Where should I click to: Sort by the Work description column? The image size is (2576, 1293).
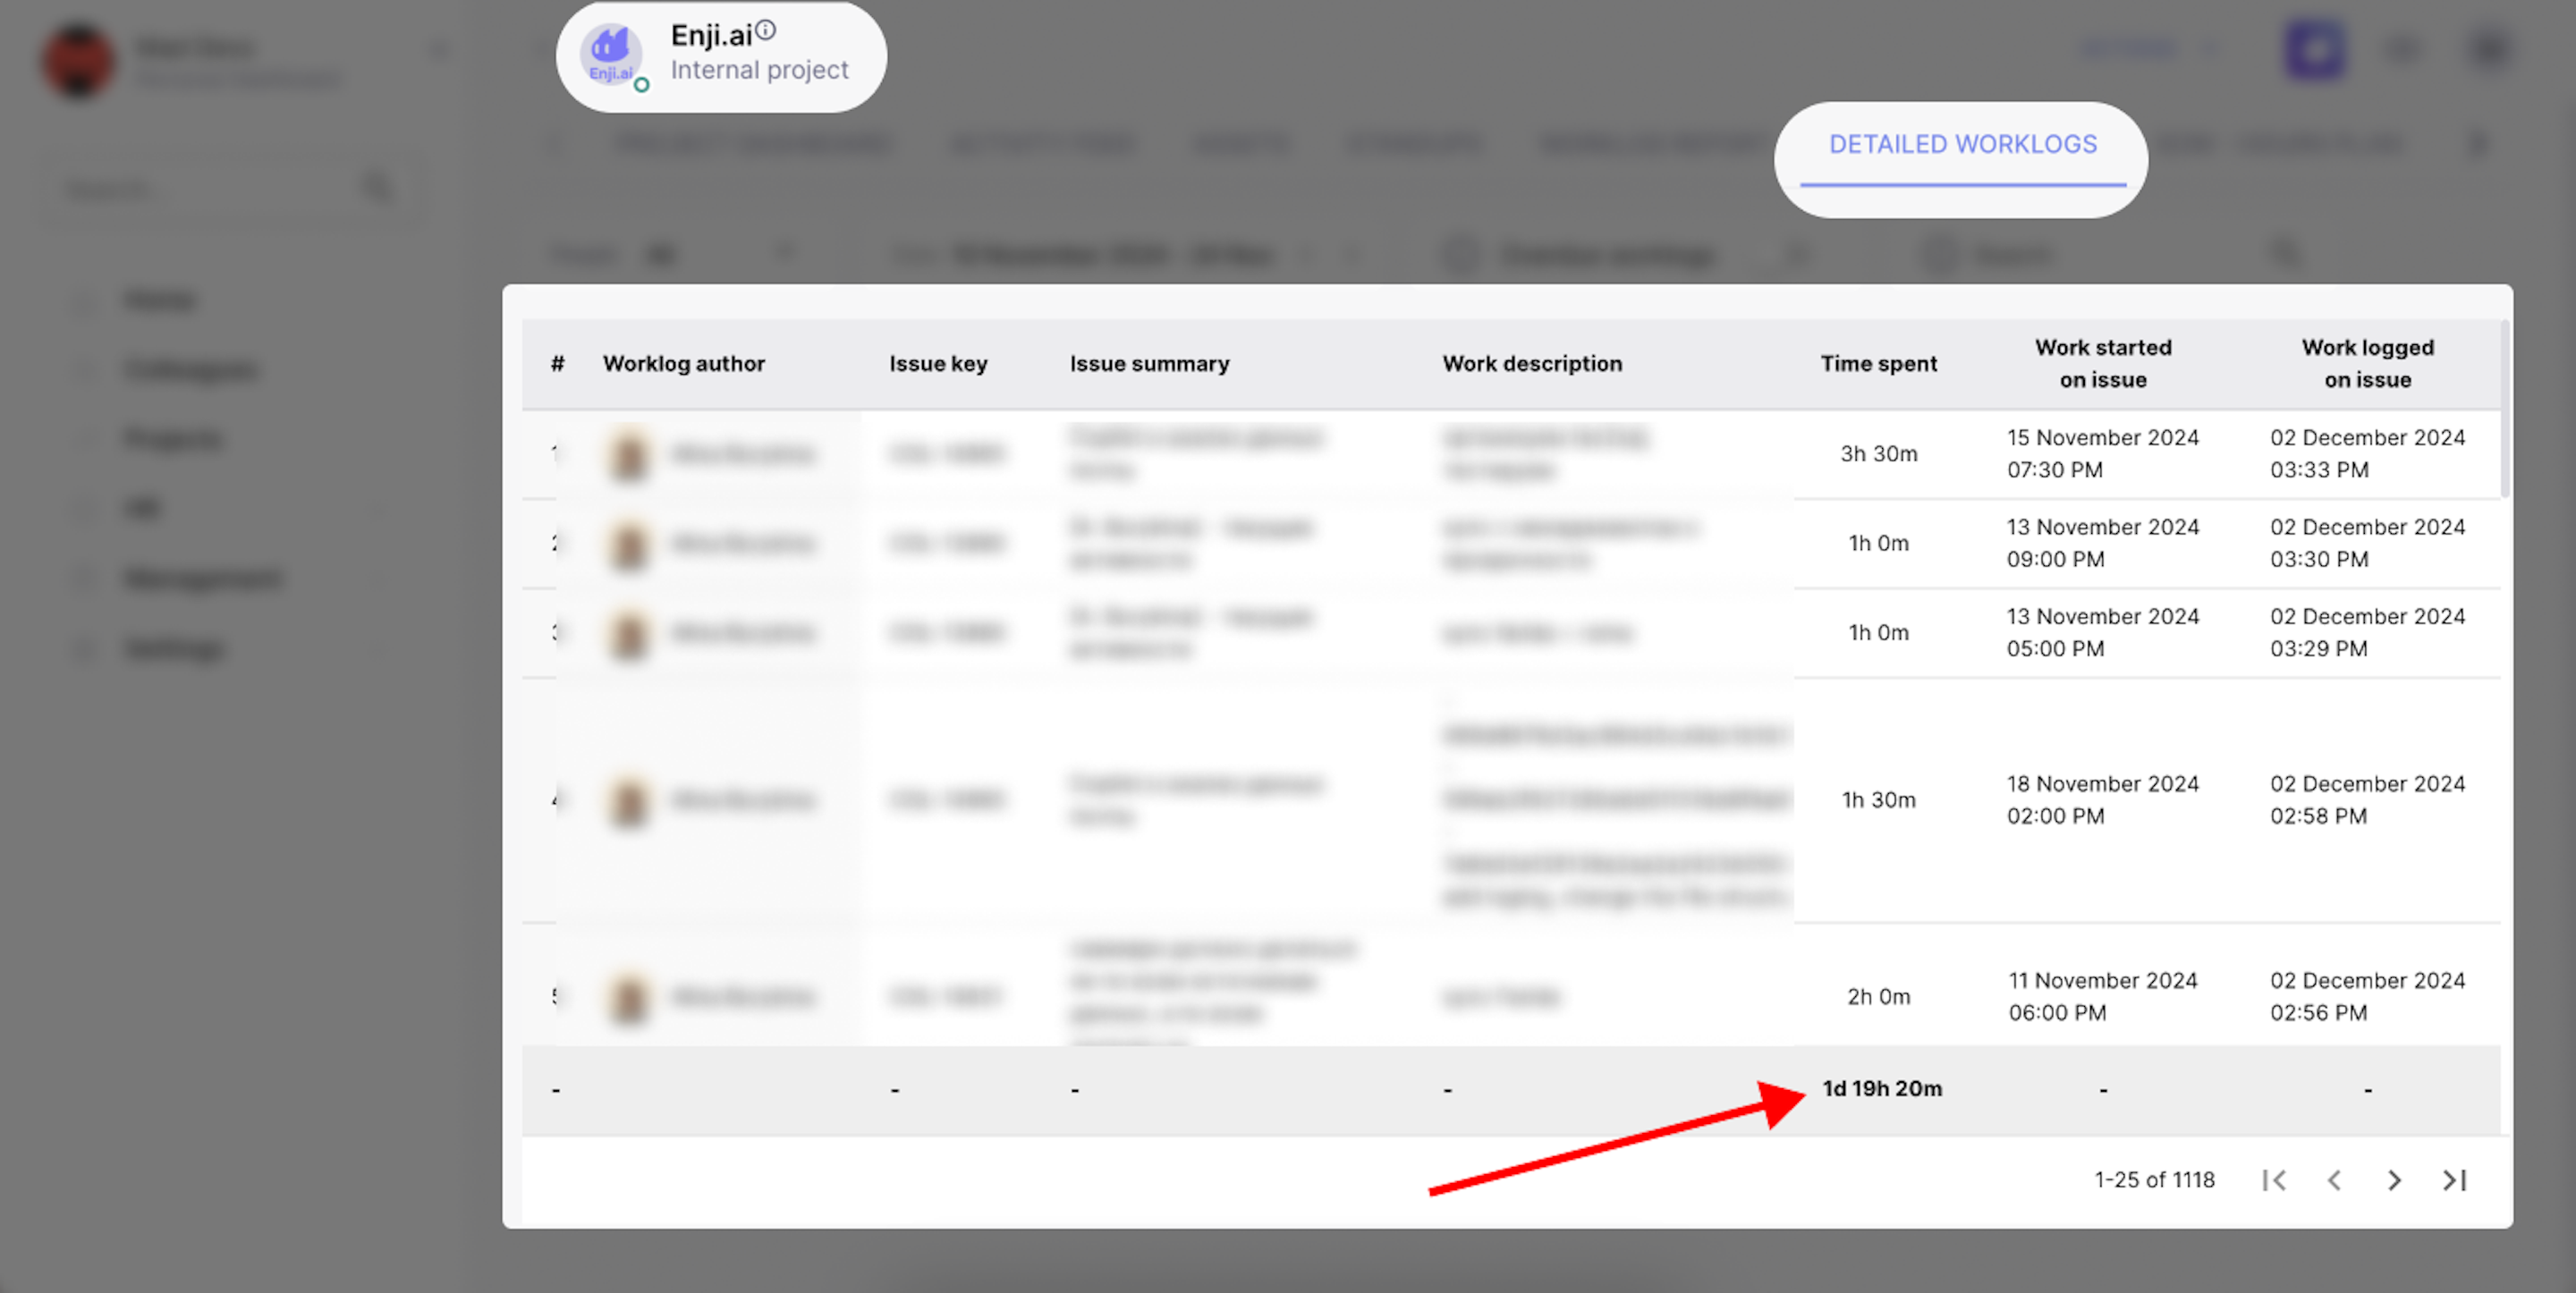1532,364
